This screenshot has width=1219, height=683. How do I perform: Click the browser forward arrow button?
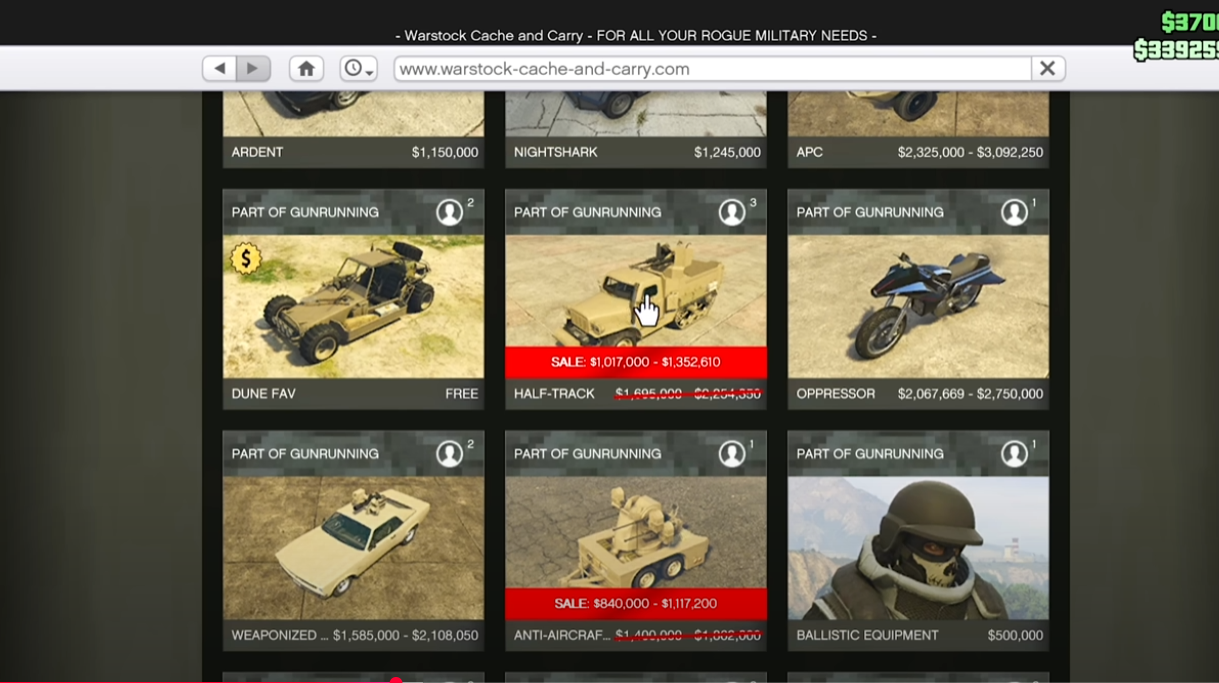tap(252, 68)
